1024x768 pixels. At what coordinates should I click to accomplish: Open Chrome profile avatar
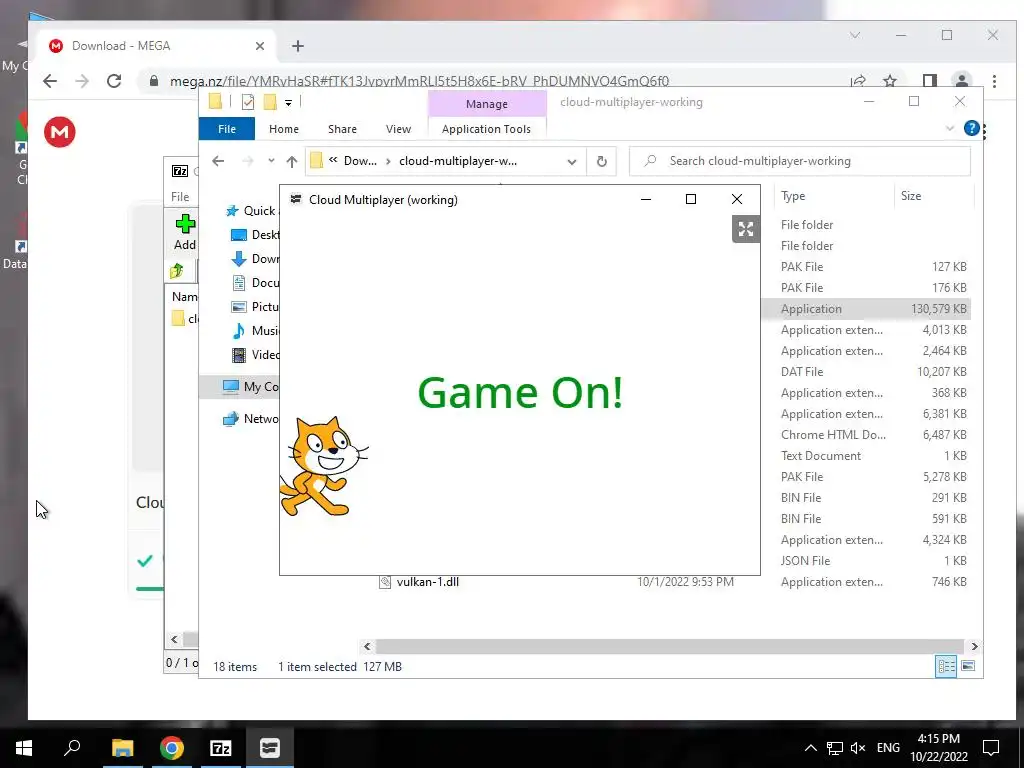coord(961,81)
